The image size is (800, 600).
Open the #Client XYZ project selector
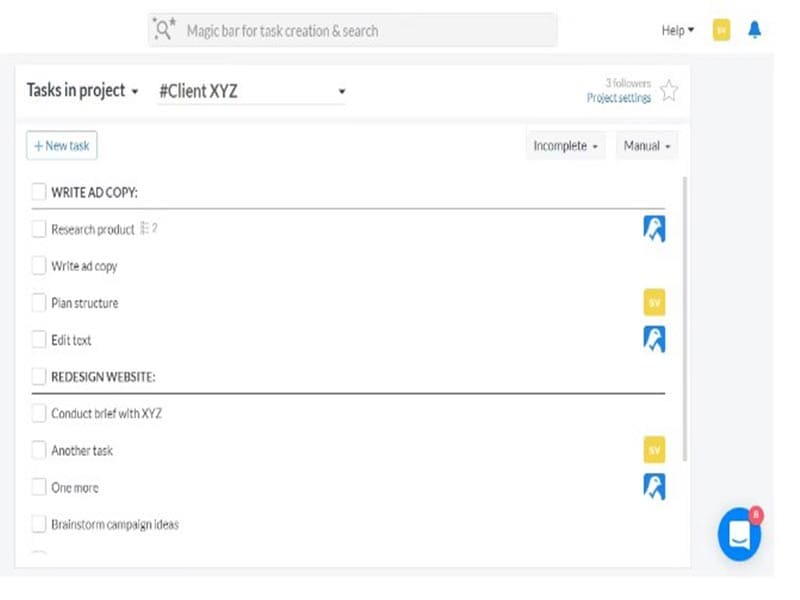[251, 91]
